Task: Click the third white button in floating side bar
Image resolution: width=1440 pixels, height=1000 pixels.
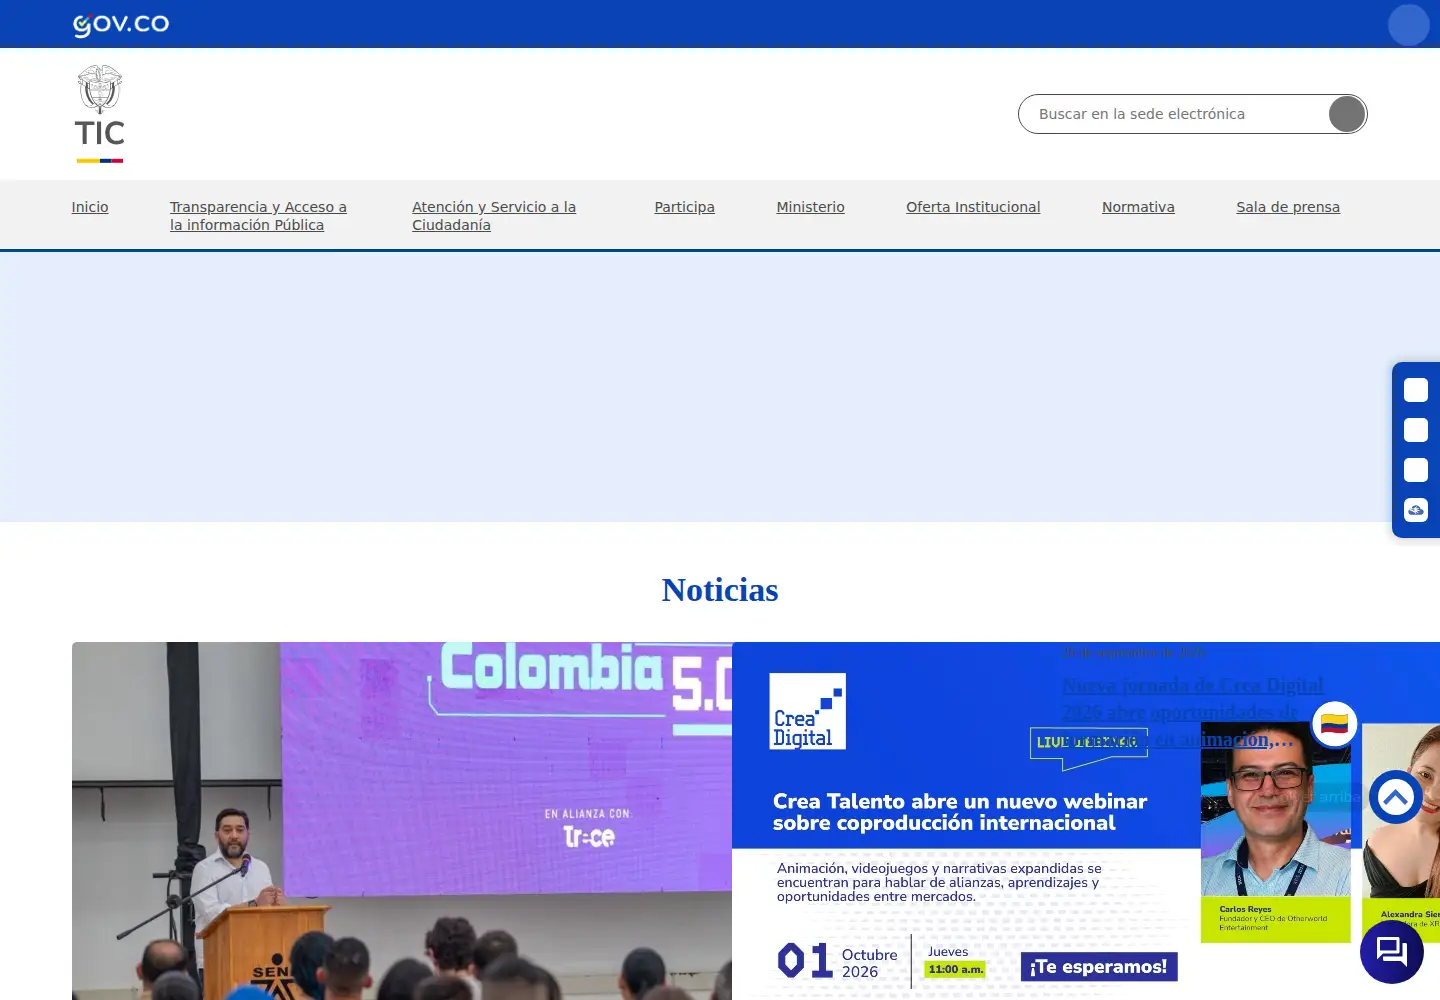Action: pos(1416,470)
